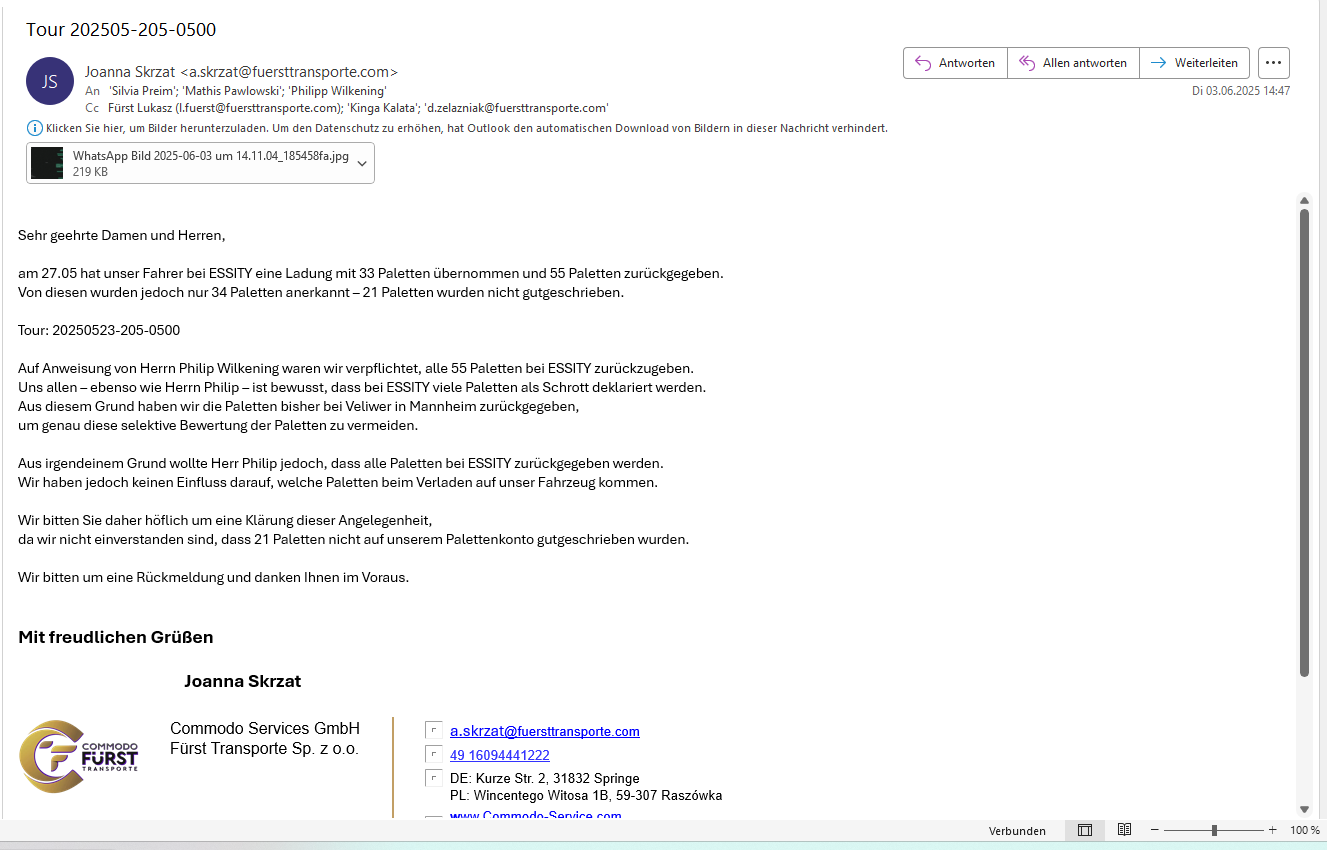1327x850 pixels.
Task: Click scroll up arrow of message scrollbar
Action: pyautogui.click(x=1304, y=201)
